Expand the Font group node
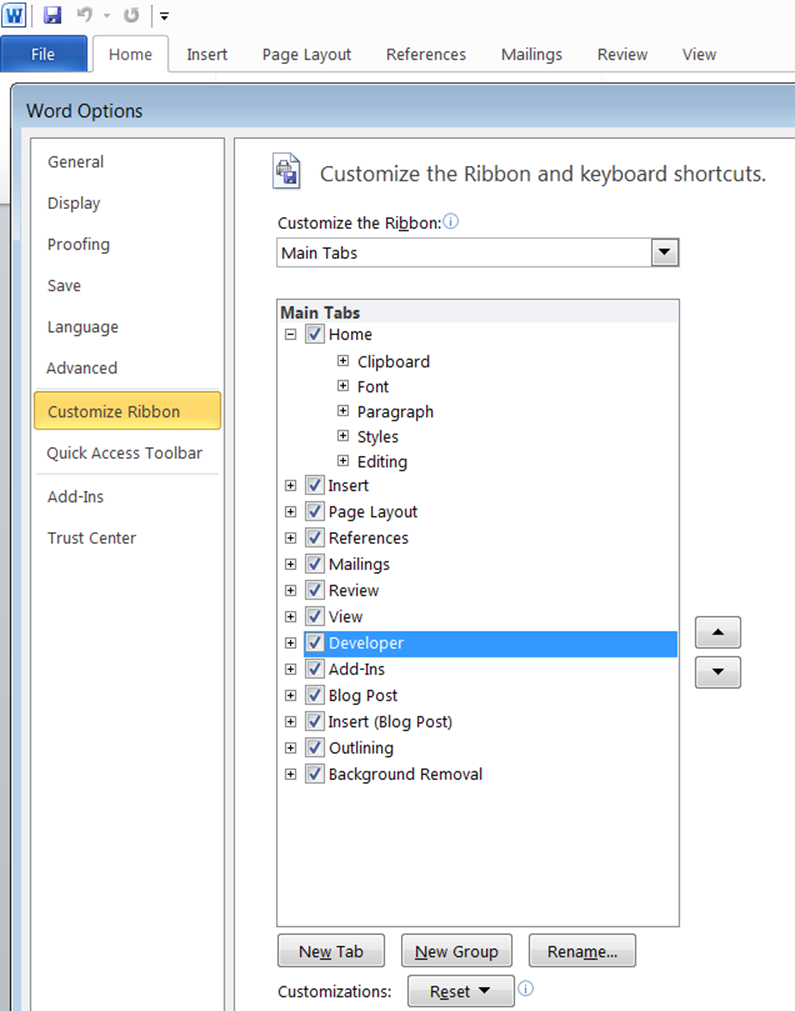Viewport: 795px width, 1011px height. pos(343,386)
